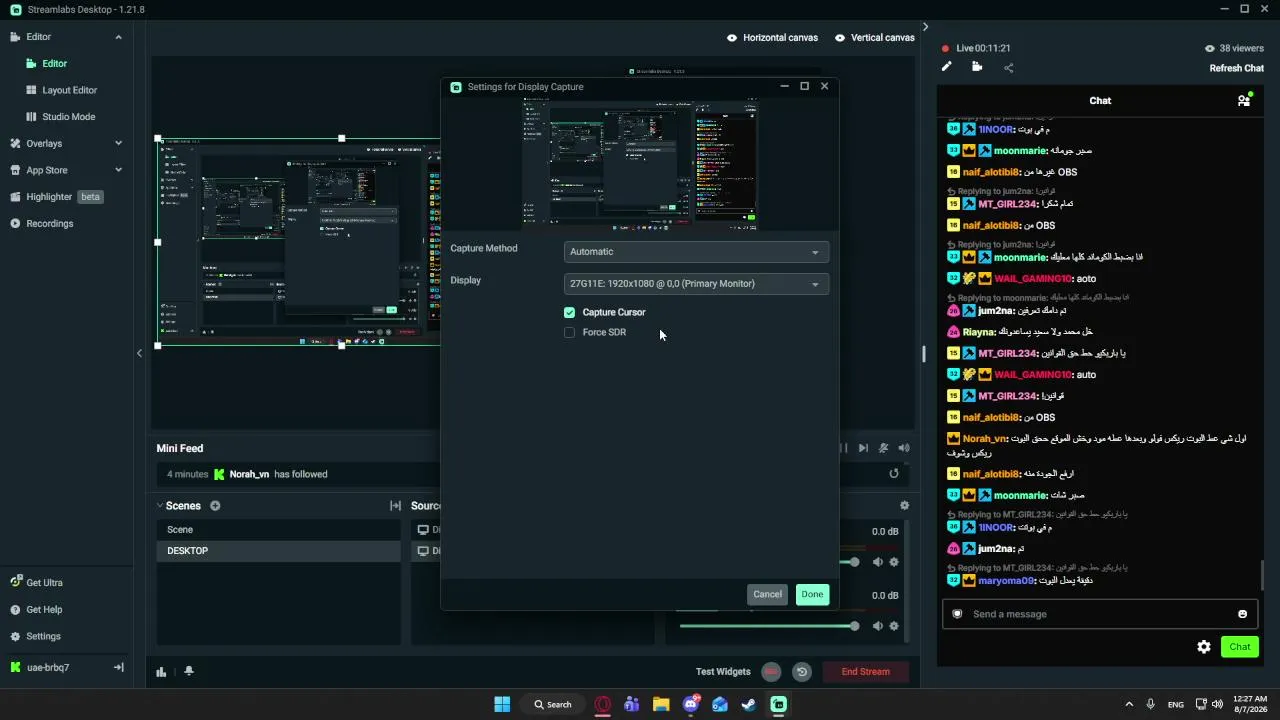Uncheck the Capture Cursor checkbox
Image resolution: width=1280 pixels, height=720 pixels.
570,313
